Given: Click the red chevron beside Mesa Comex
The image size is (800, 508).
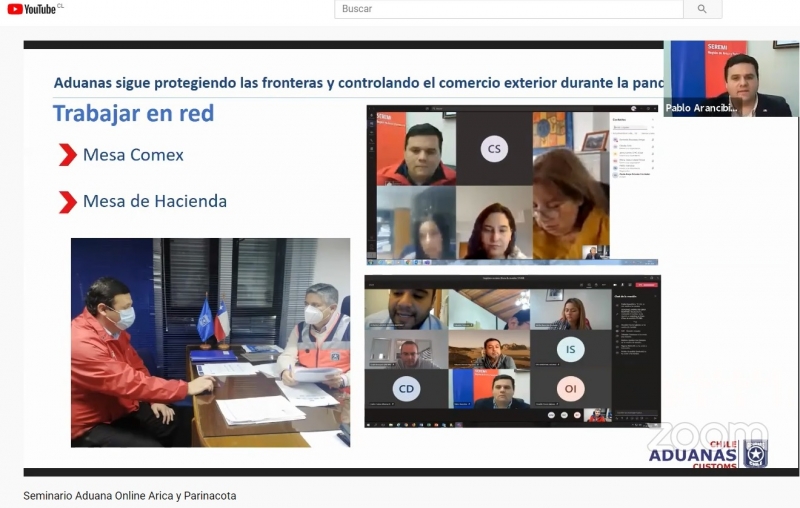Looking at the screenshot, I should tap(67, 155).
